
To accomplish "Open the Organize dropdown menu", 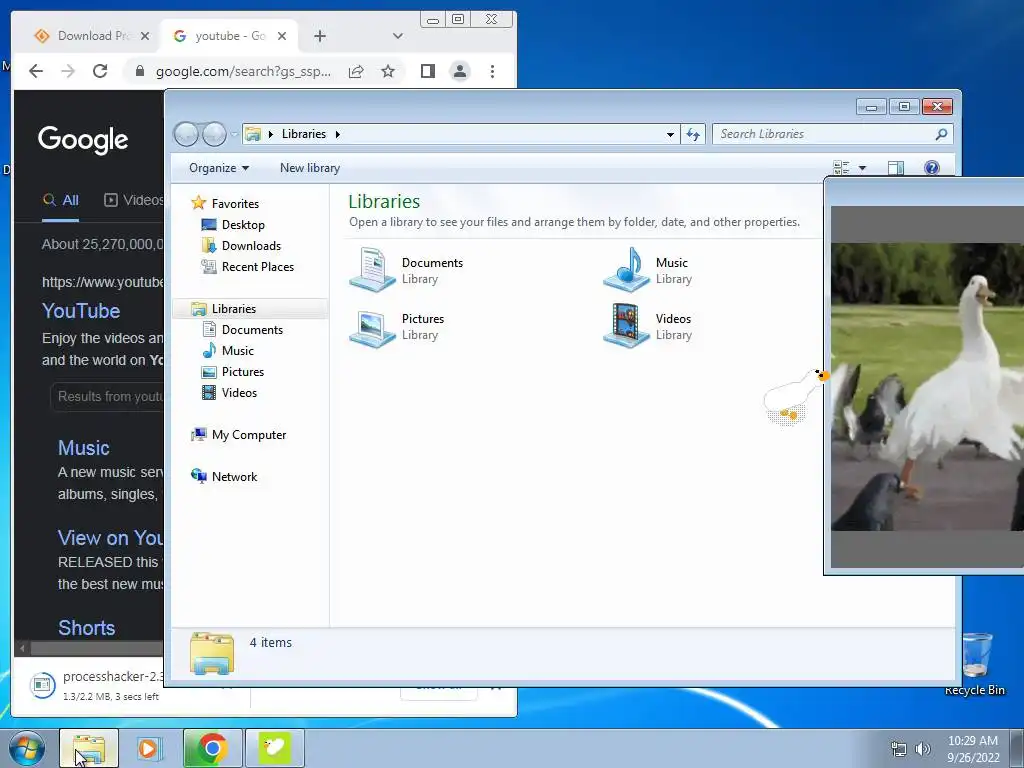I will click(x=219, y=168).
